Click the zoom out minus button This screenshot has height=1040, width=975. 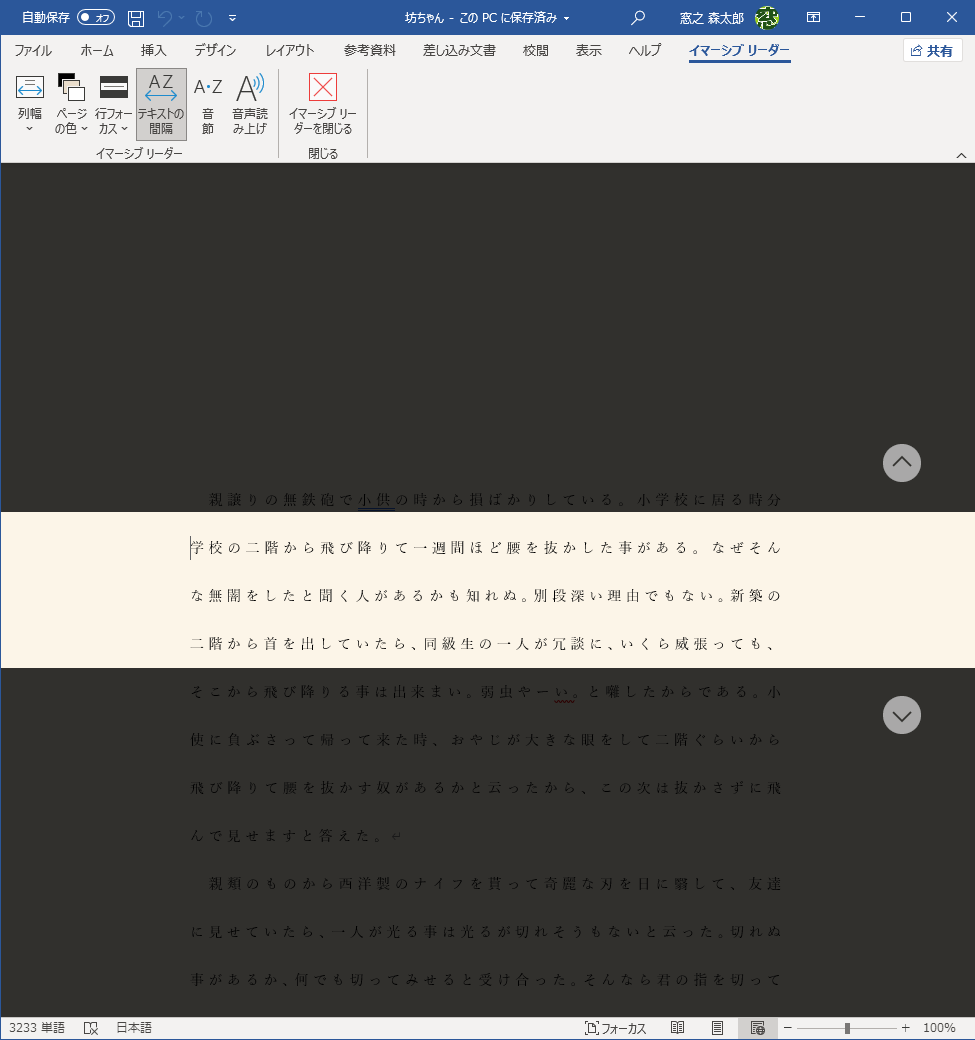[788, 1028]
